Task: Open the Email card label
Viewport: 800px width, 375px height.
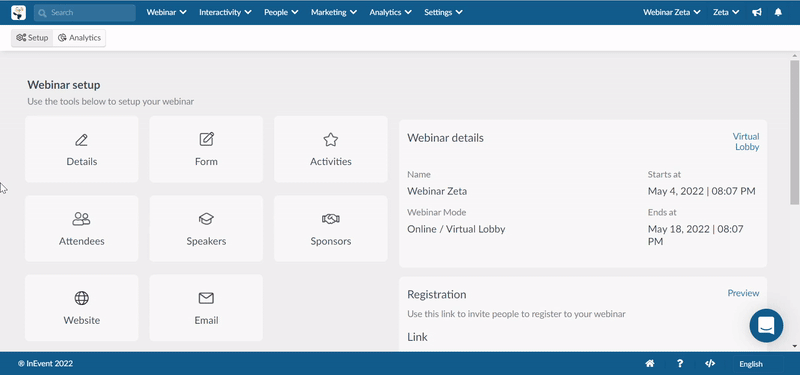Action: pyautogui.click(x=206, y=320)
